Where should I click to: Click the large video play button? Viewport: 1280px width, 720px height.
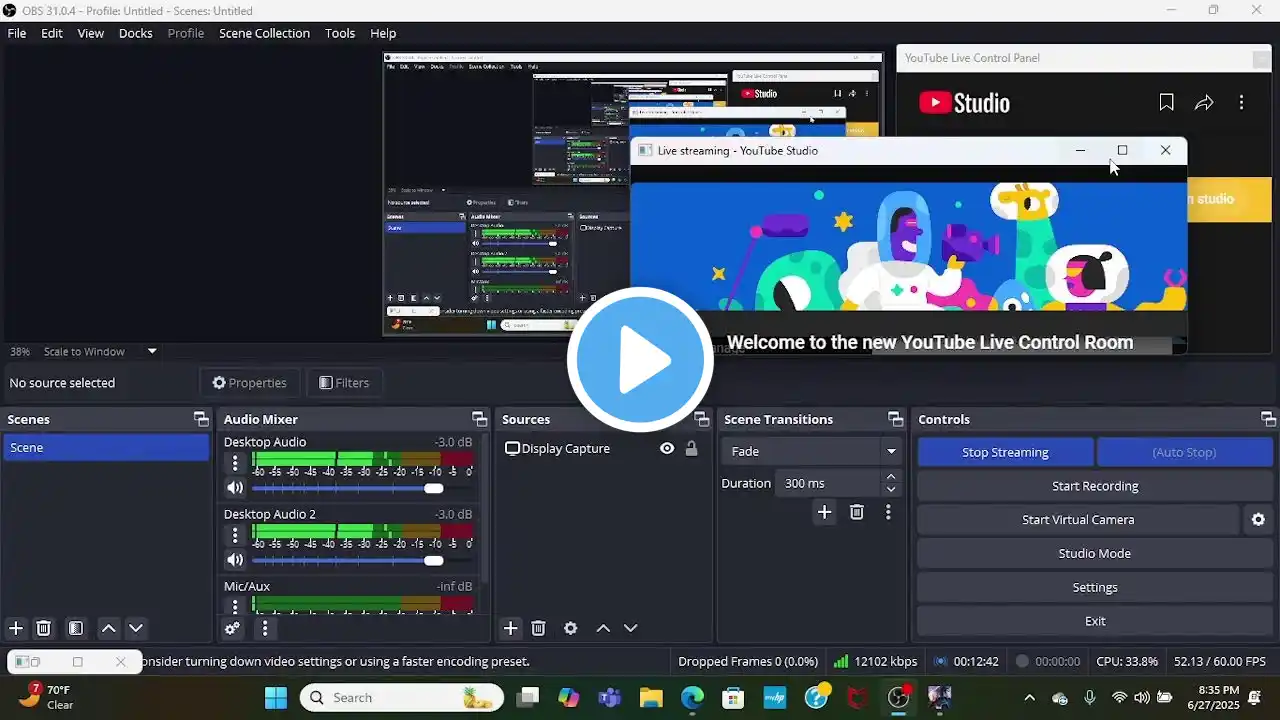point(640,360)
